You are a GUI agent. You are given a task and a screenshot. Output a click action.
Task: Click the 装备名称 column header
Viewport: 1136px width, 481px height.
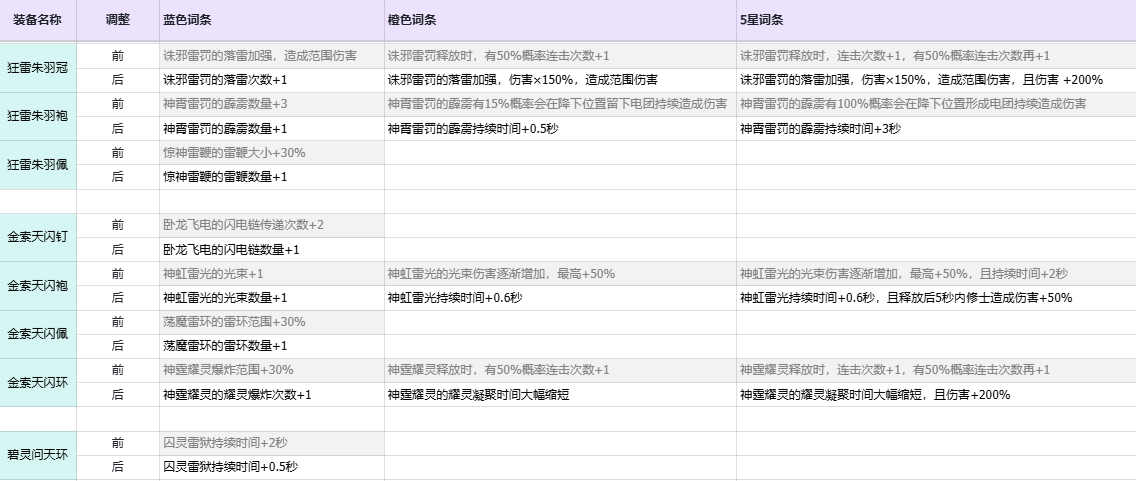[x=36, y=20]
